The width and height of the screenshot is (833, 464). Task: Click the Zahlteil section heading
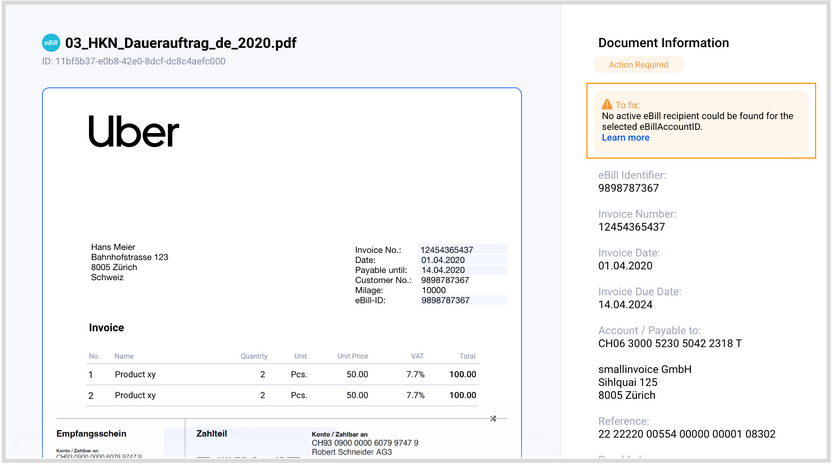211,434
